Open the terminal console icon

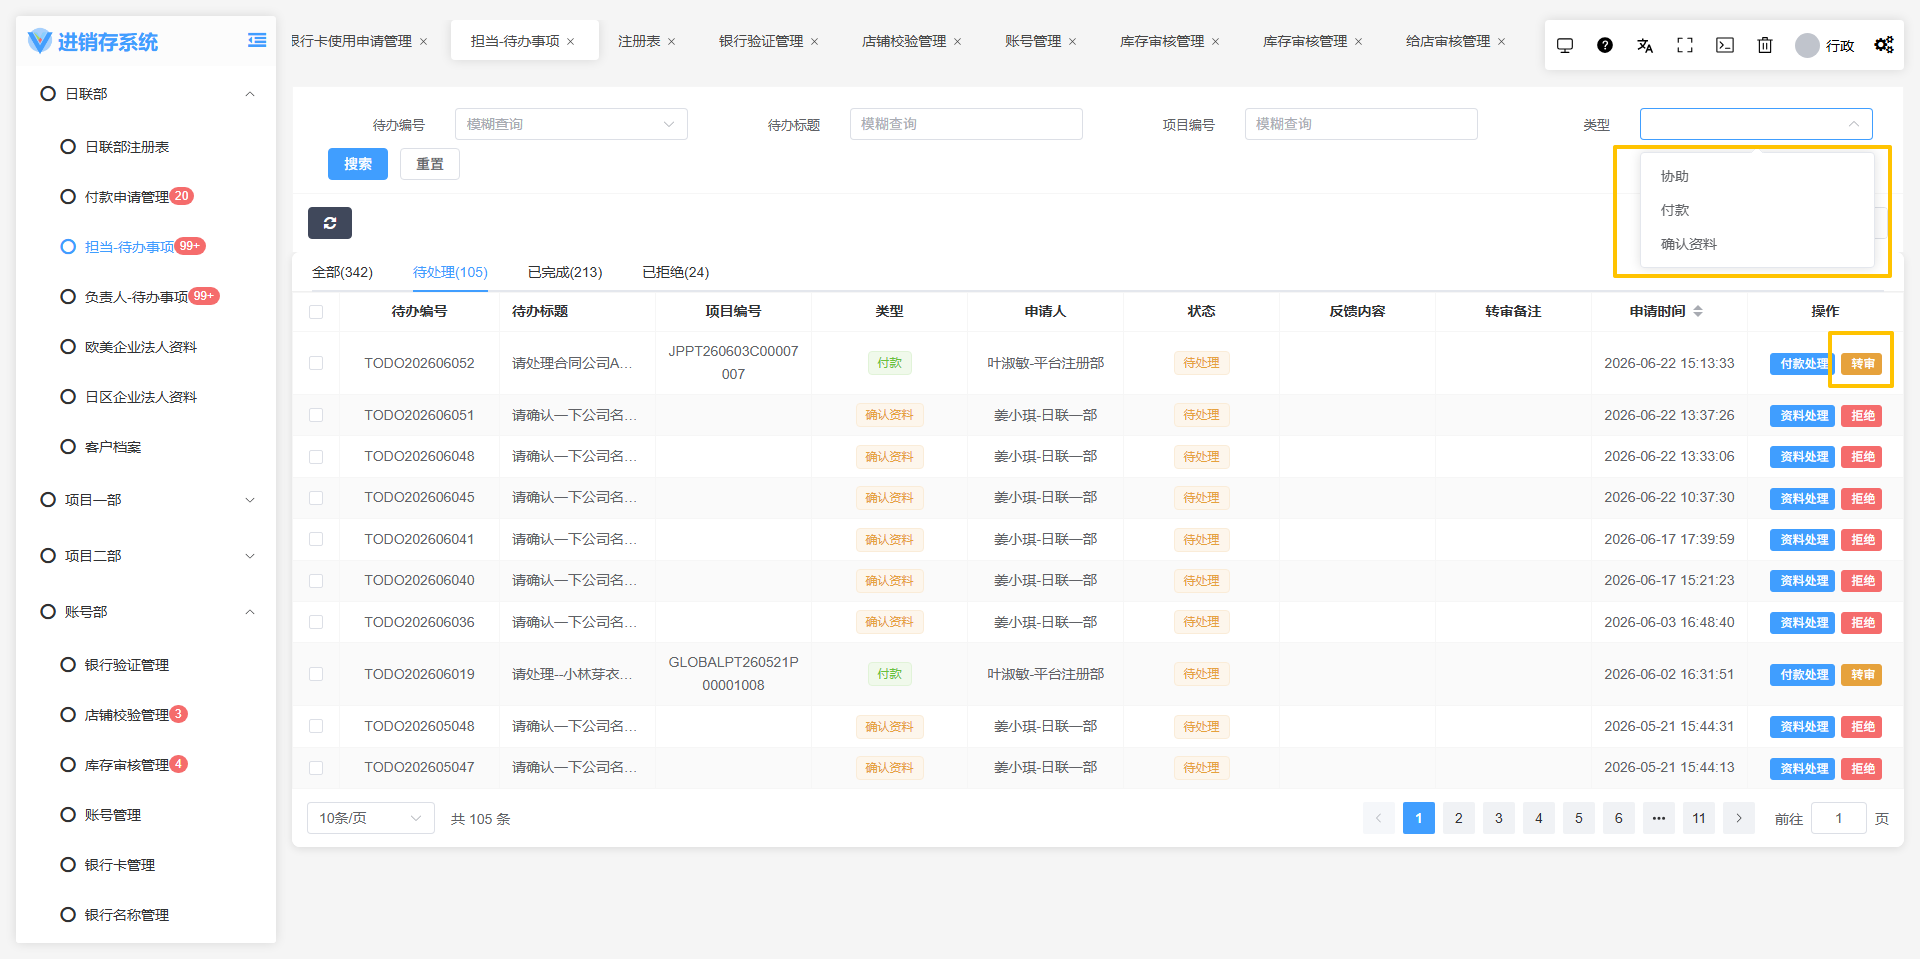1725,45
